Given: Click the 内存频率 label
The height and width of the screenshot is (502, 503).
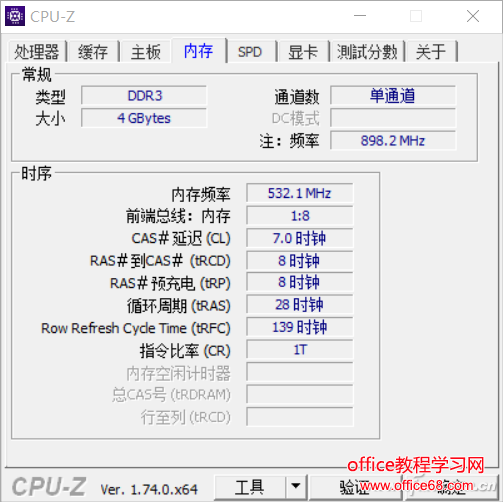Looking at the screenshot, I should click(x=201, y=194).
